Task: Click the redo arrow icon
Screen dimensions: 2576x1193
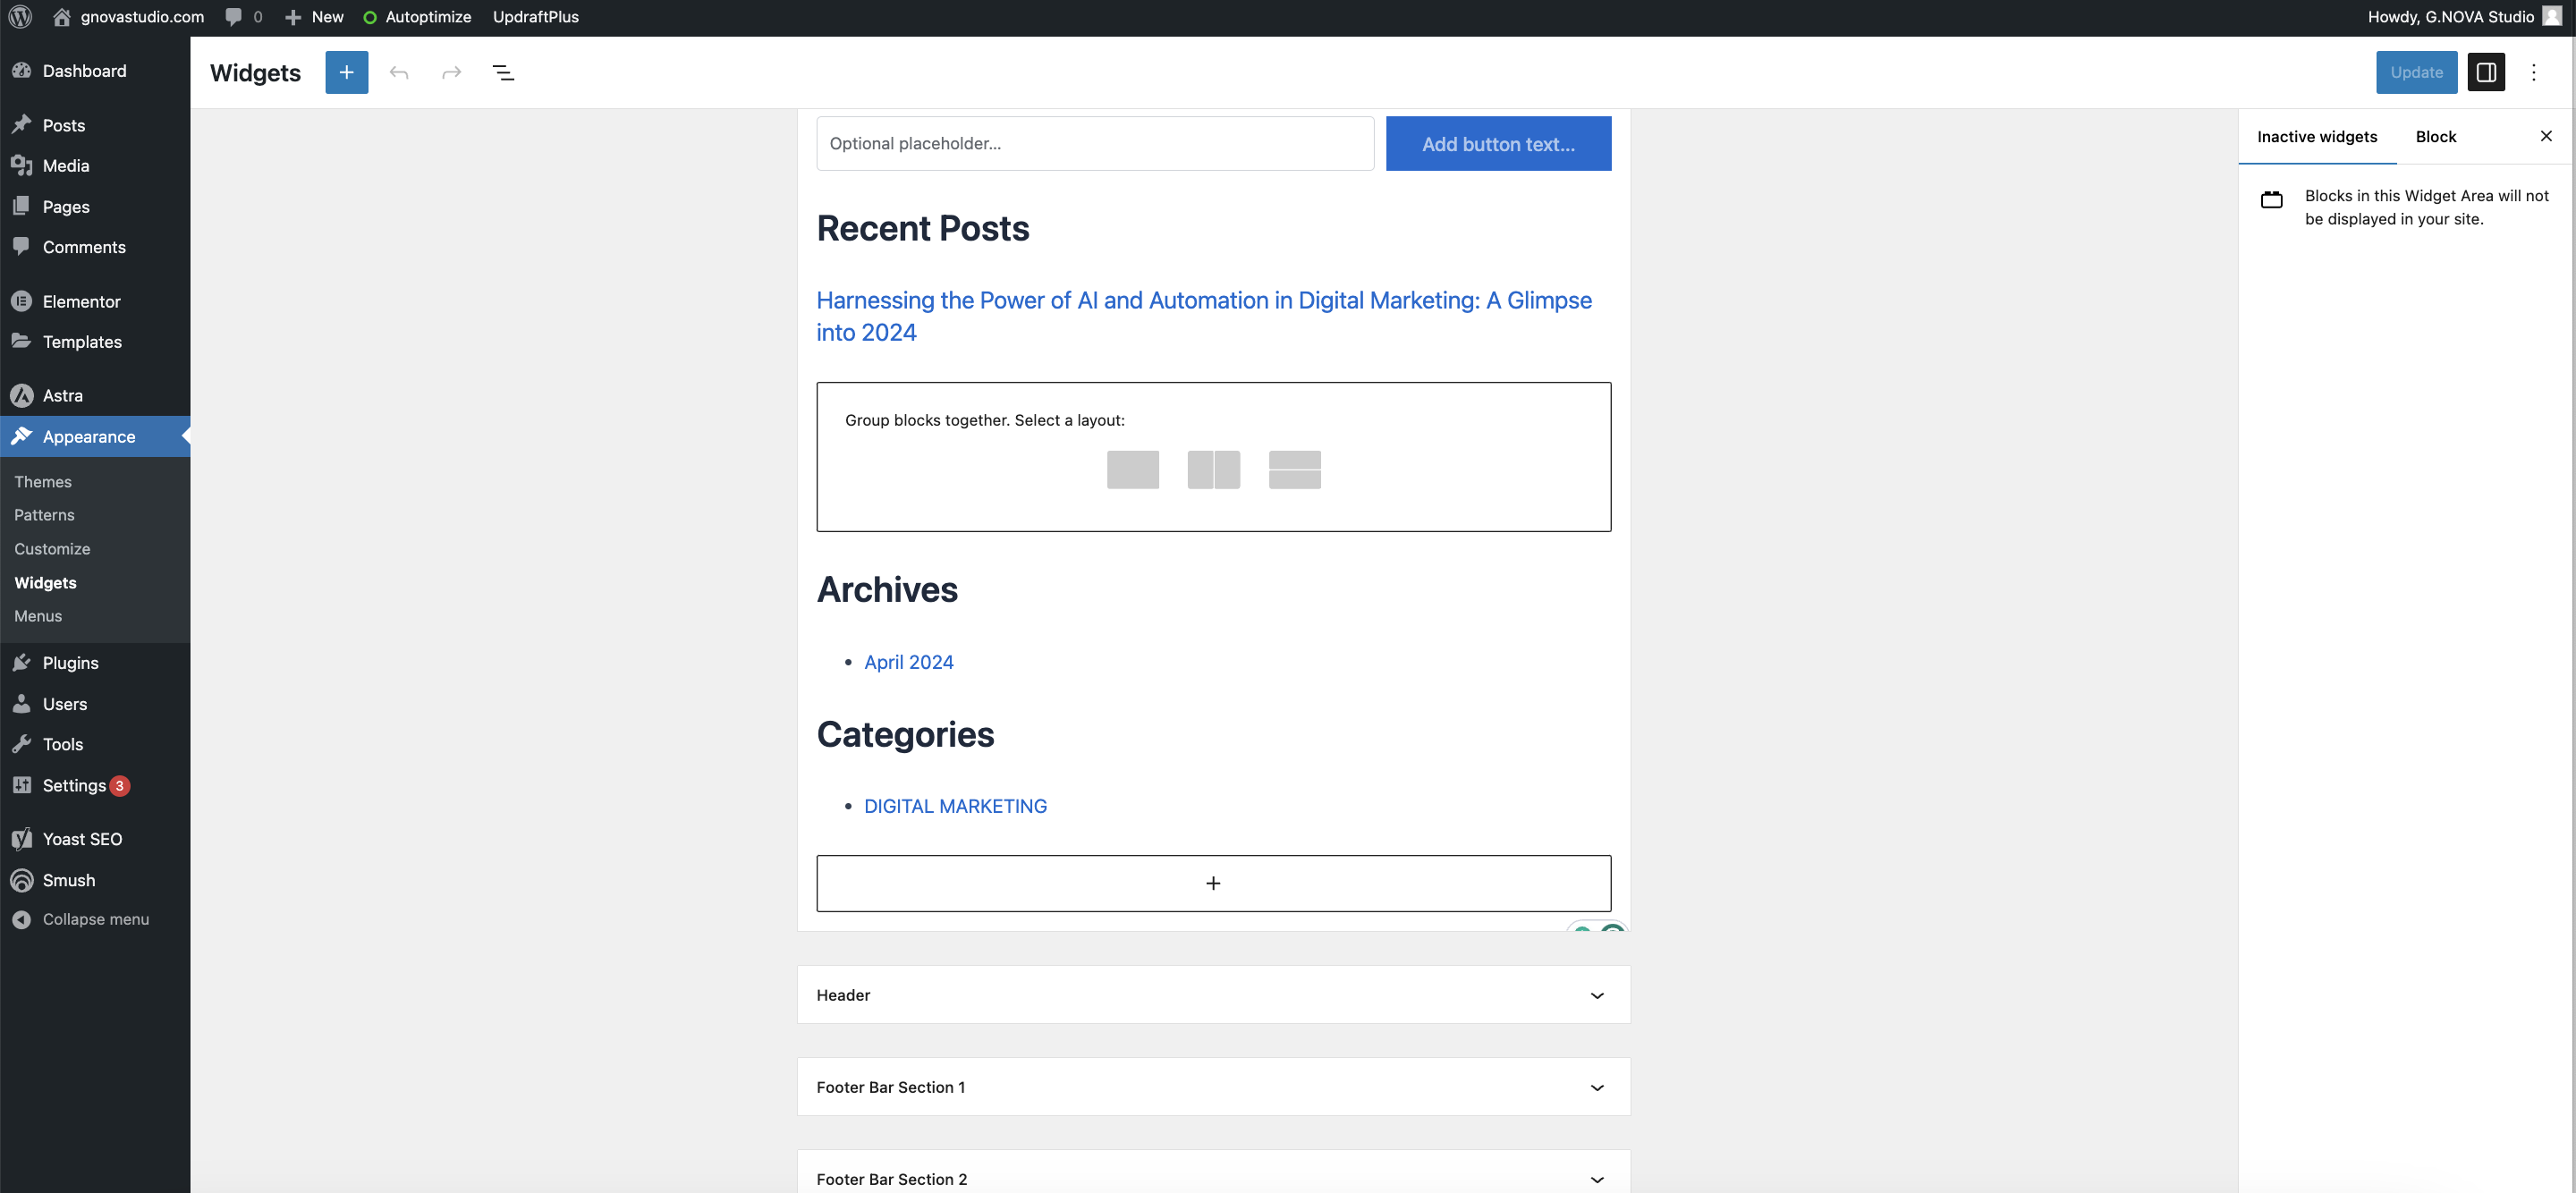Action: (451, 72)
